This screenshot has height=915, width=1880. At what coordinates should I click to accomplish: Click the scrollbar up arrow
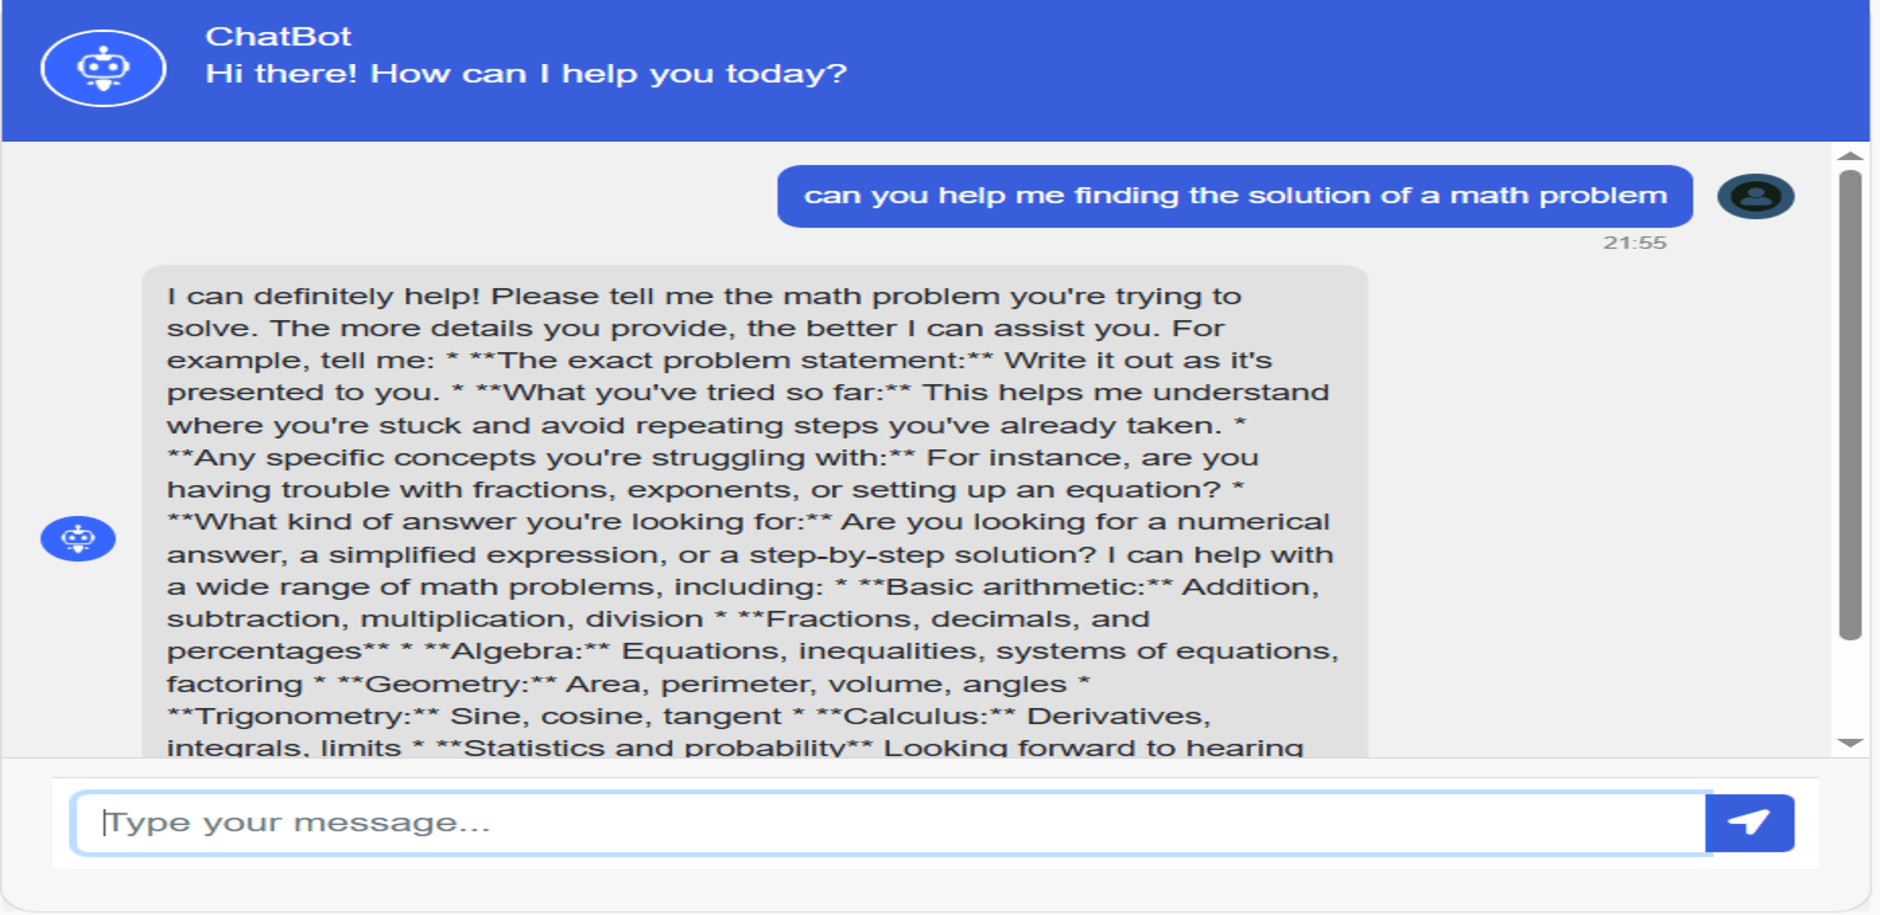pyautogui.click(x=1850, y=156)
